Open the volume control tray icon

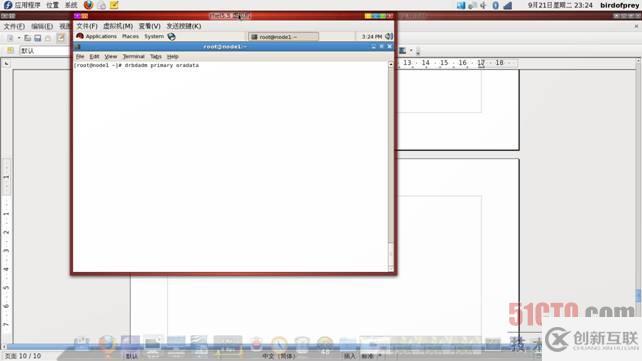[484, 5]
